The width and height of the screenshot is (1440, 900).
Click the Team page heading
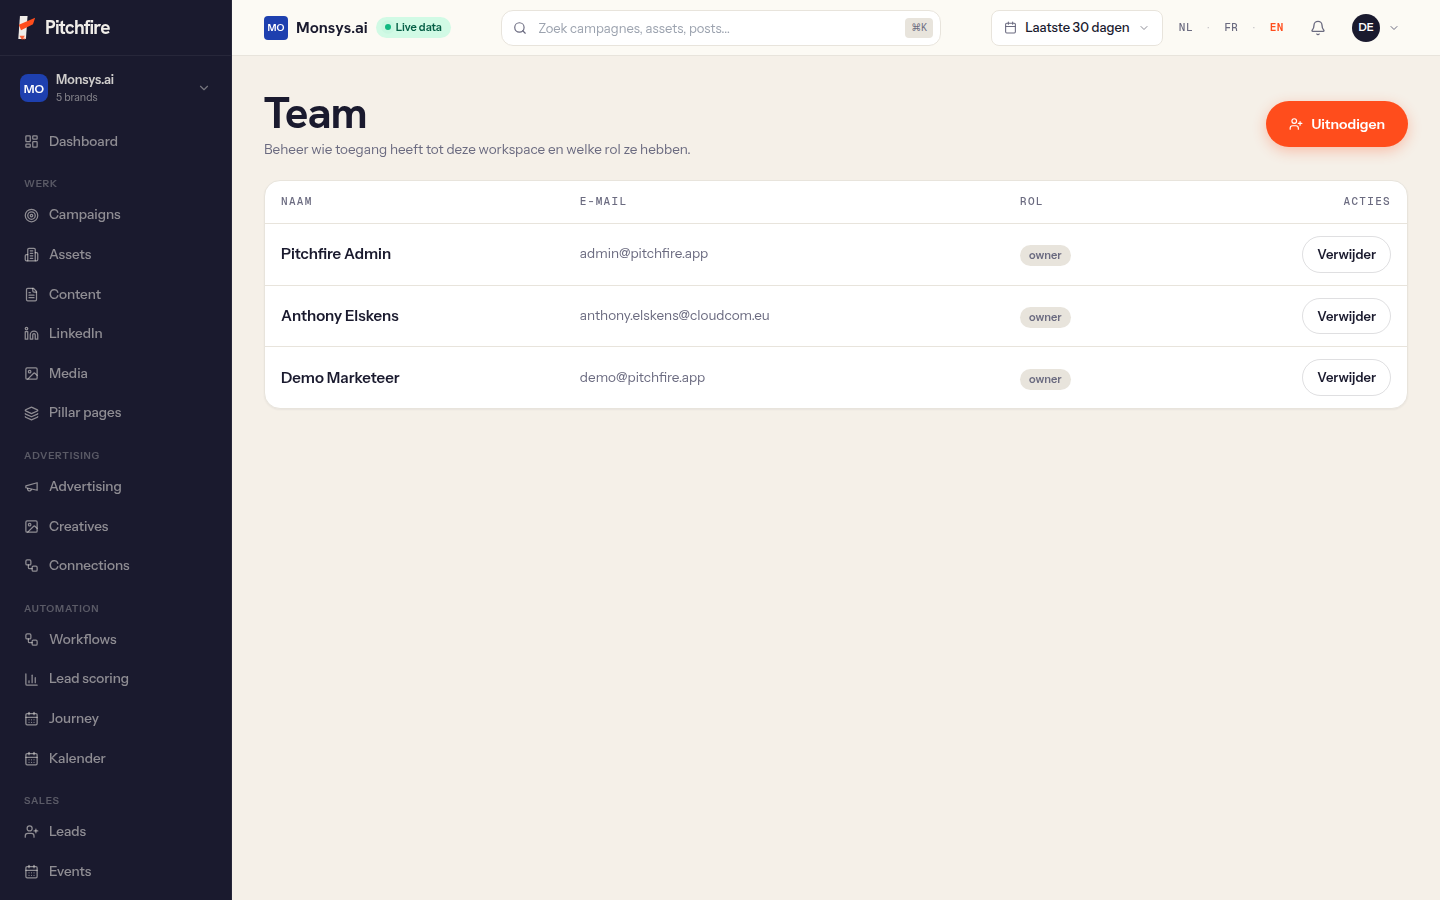point(315,114)
